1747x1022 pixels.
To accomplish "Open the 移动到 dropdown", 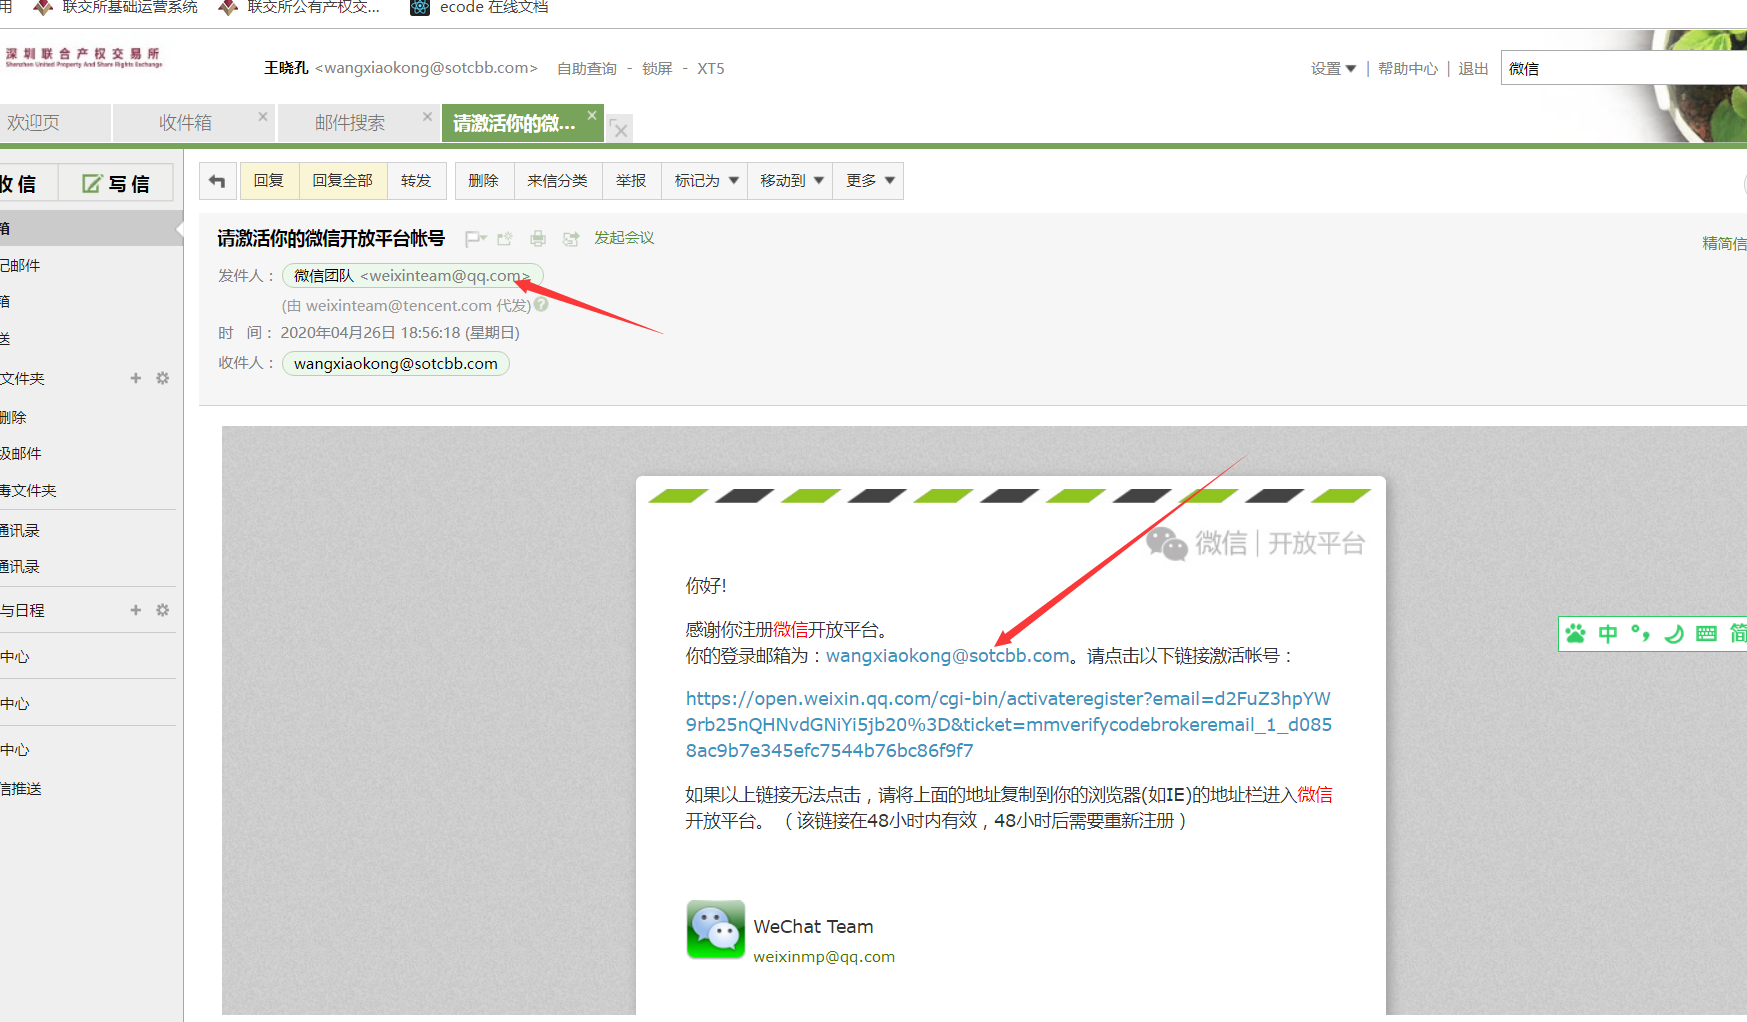I will [791, 181].
